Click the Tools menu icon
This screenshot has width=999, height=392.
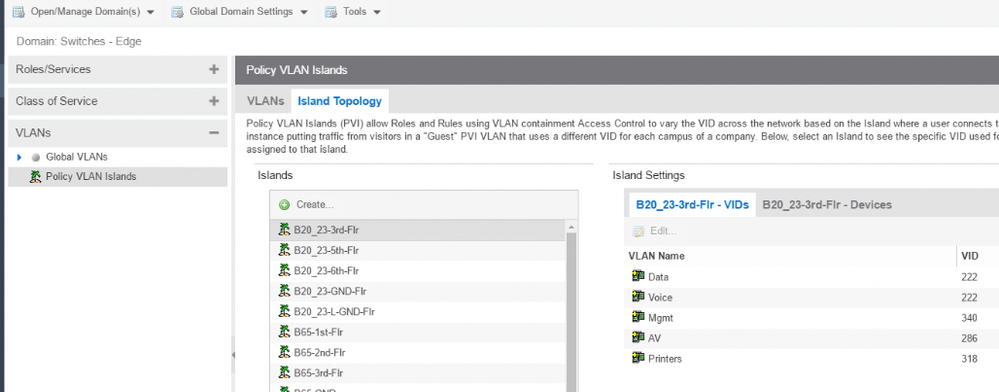[331, 11]
